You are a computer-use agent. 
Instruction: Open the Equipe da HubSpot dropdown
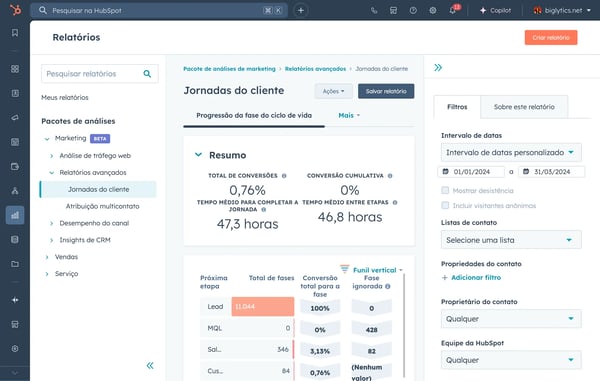[x=511, y=360]
